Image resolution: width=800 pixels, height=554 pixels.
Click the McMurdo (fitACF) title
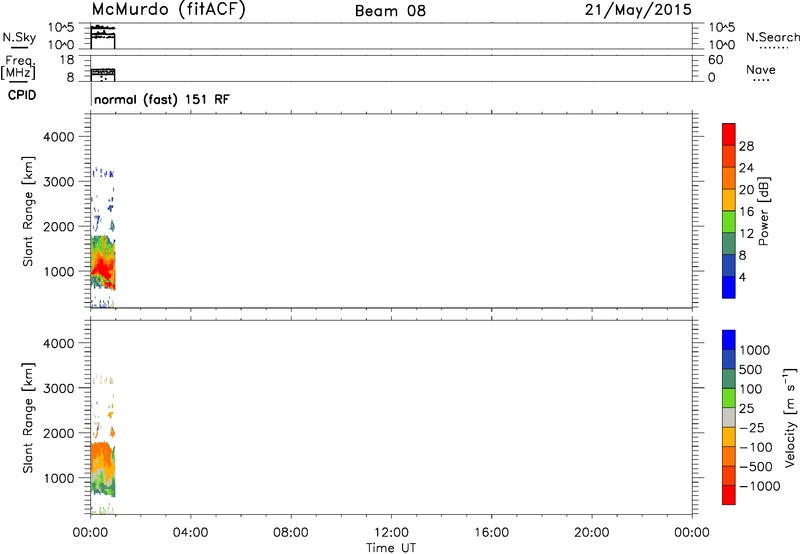tap(168, 10)
